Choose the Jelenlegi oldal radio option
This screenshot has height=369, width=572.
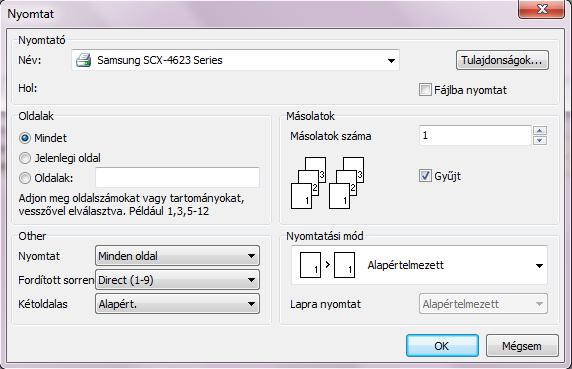(25, 158)
